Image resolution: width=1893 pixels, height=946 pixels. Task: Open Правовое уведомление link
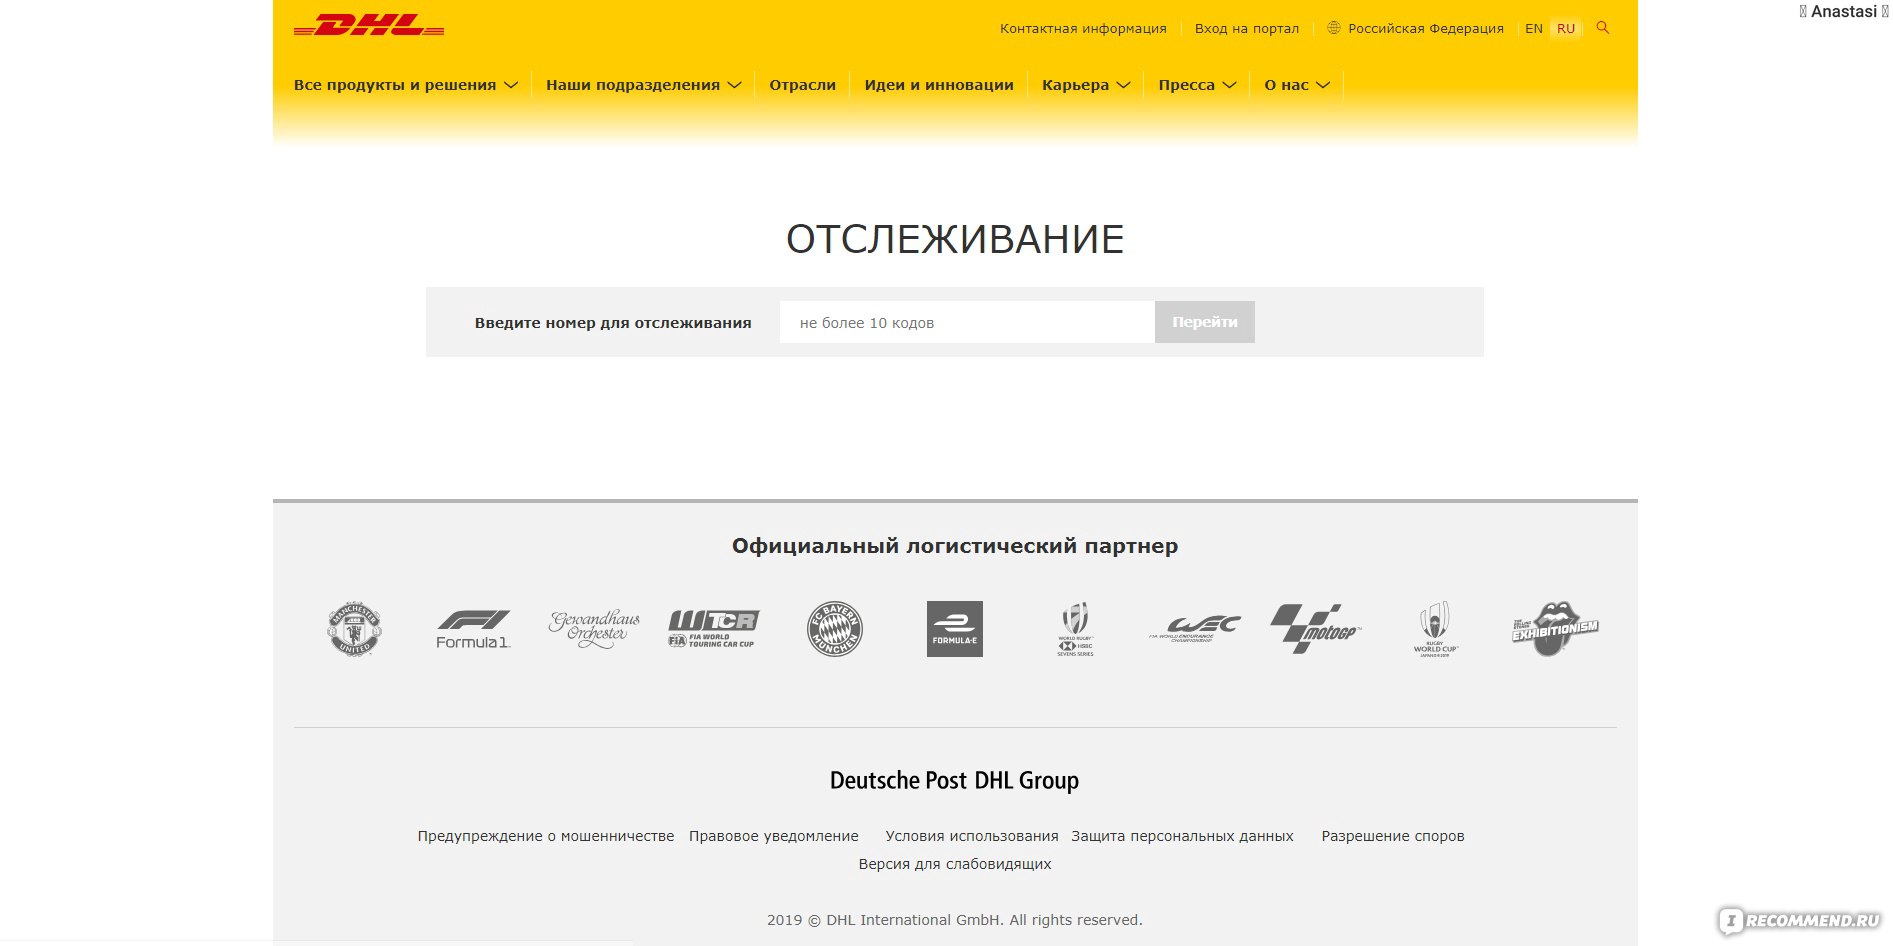click(773, 836)
